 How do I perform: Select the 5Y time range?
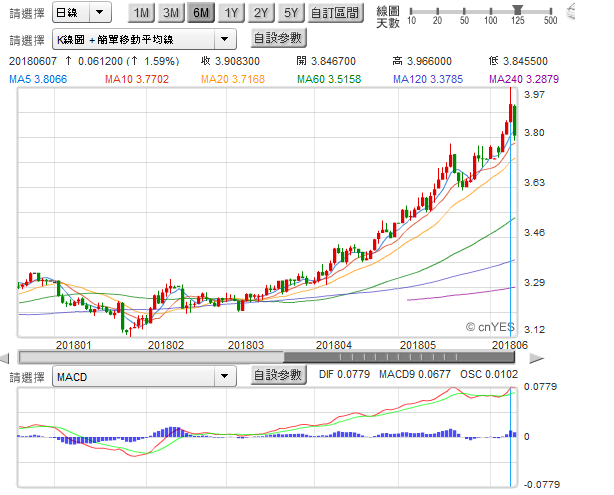[291, 13]
